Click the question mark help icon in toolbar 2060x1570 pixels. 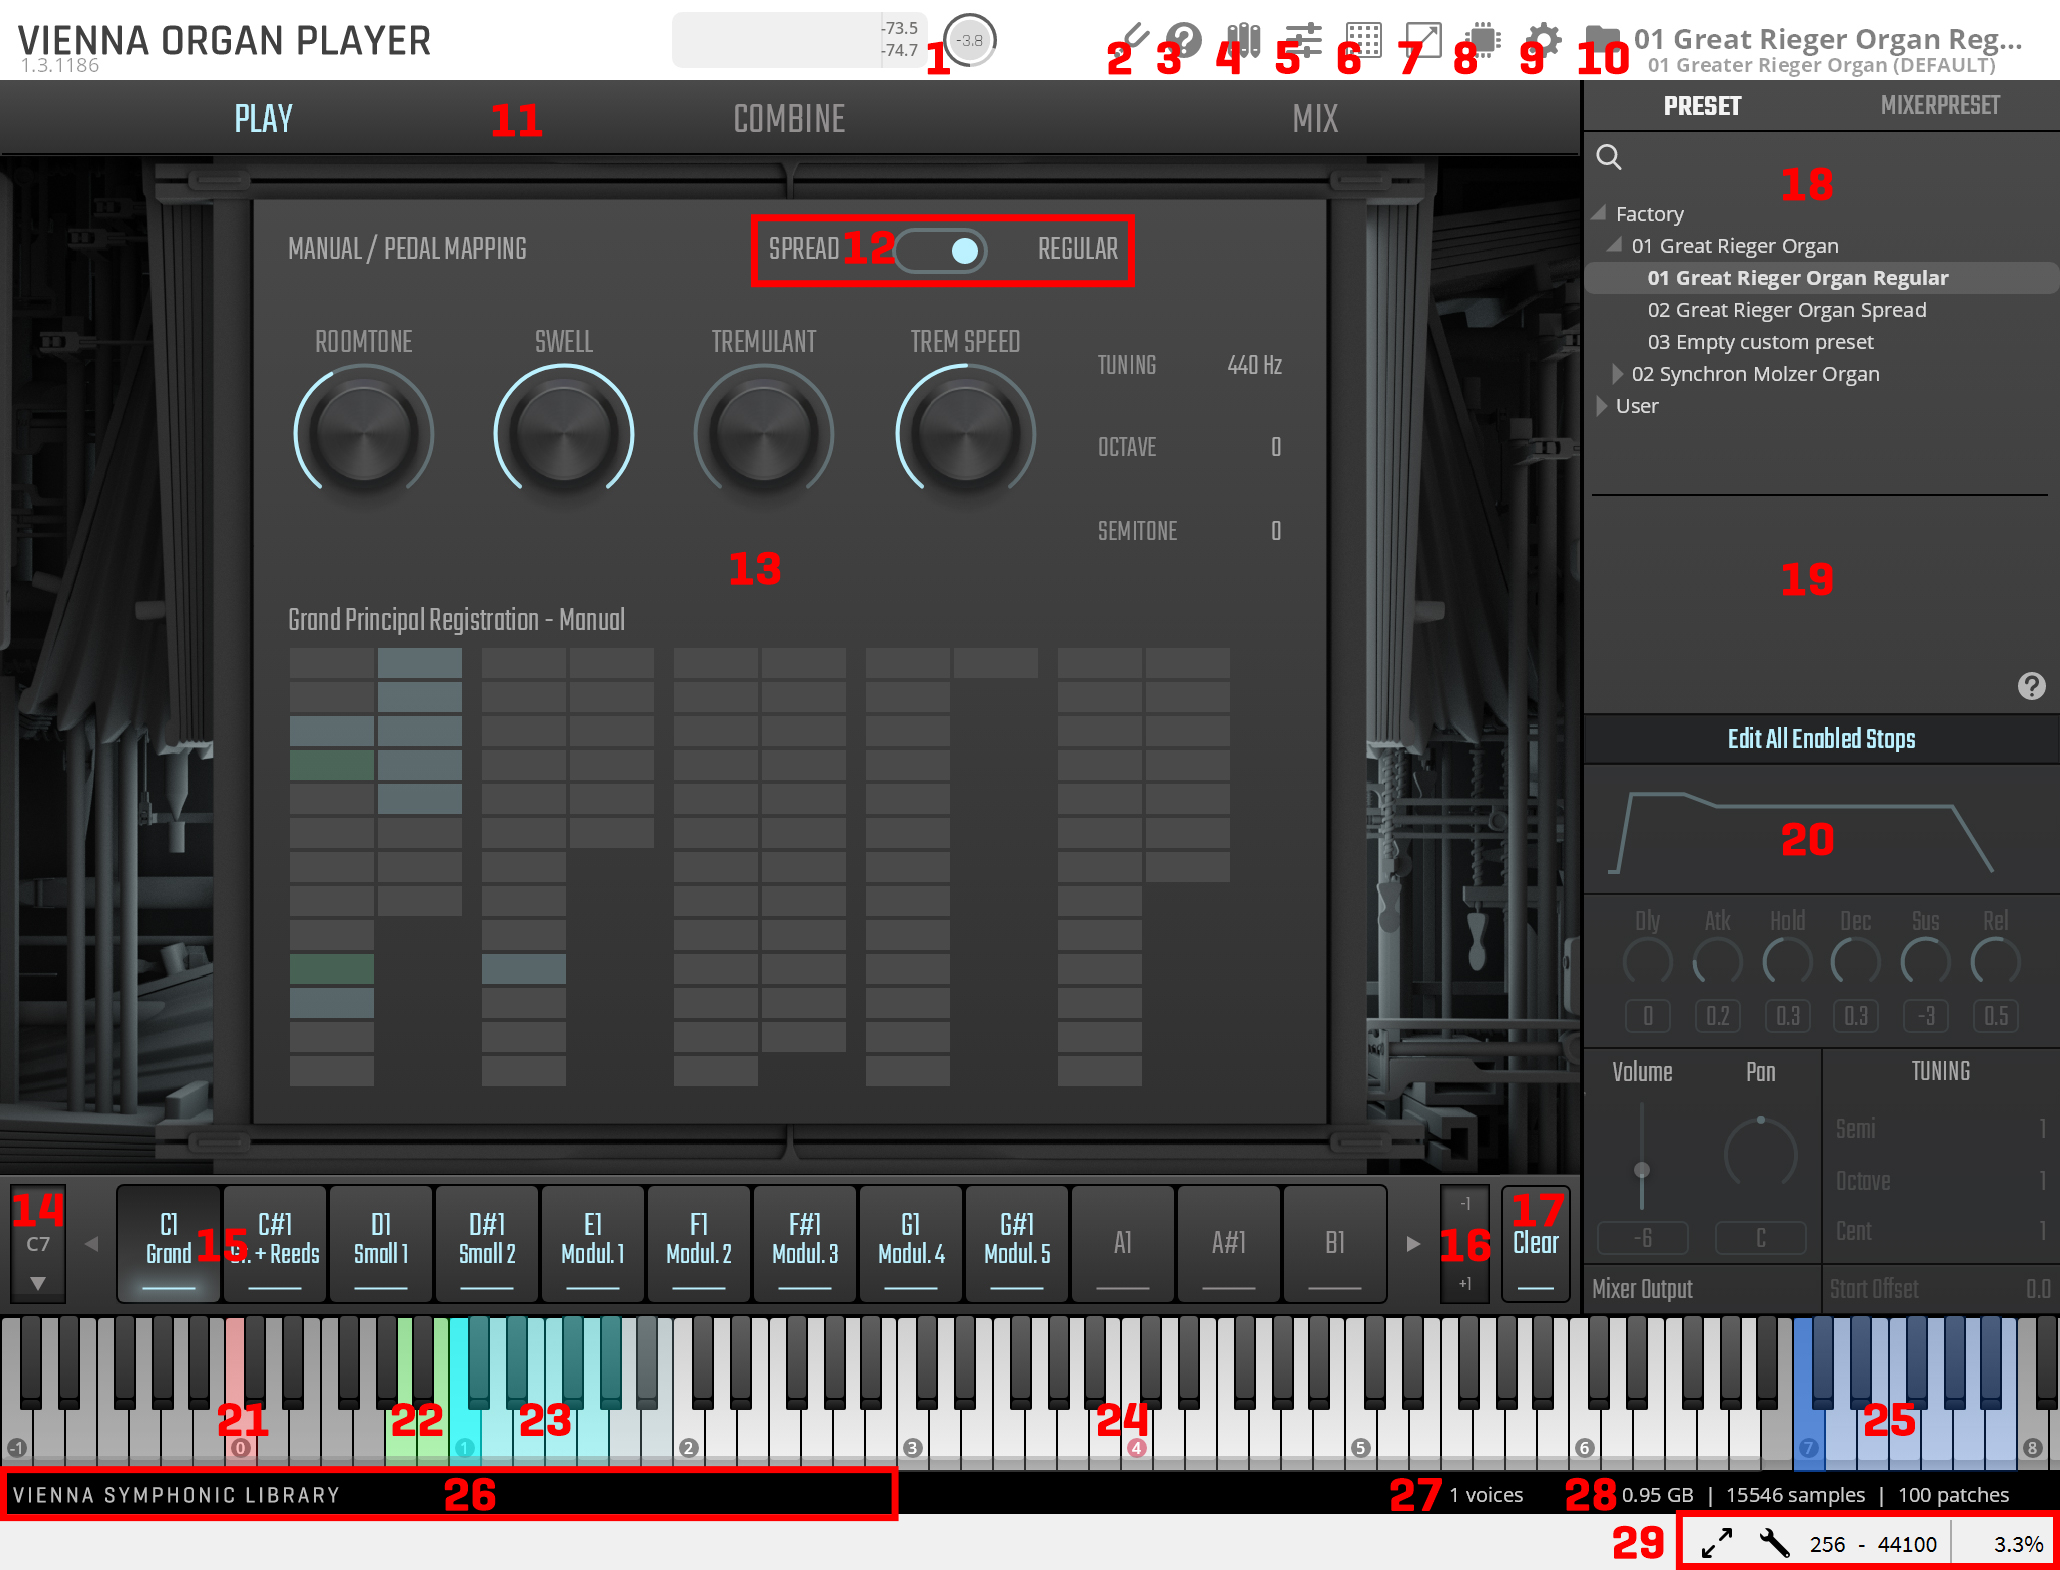pos(1184,40)
